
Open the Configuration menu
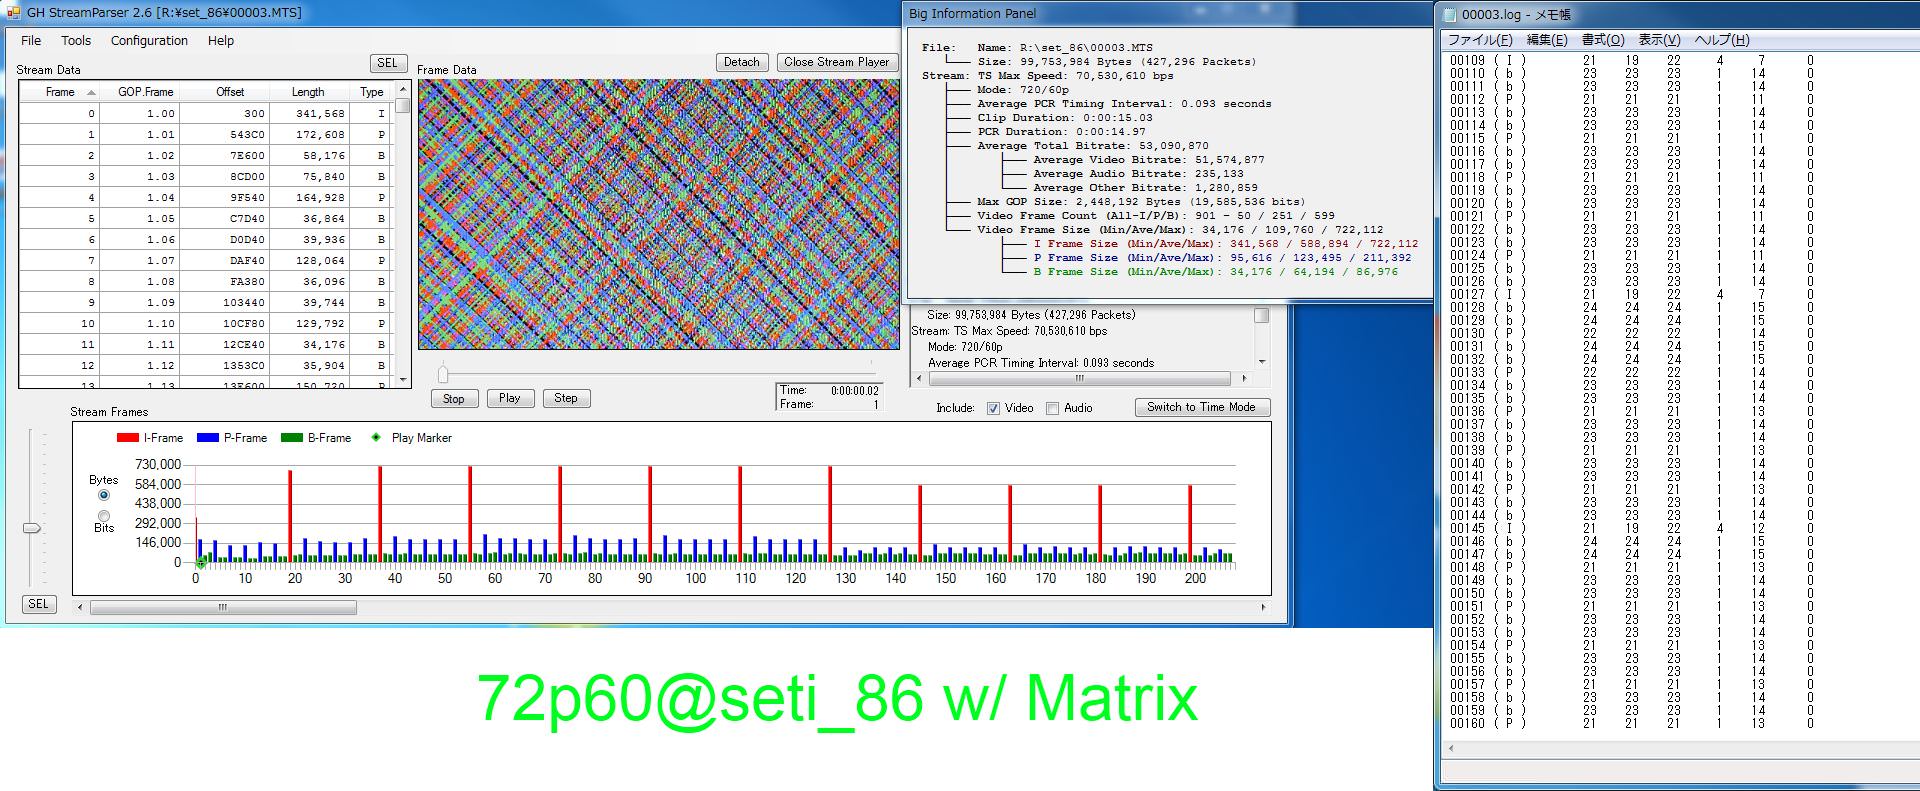pyautogui.click(x=149, y=41)
